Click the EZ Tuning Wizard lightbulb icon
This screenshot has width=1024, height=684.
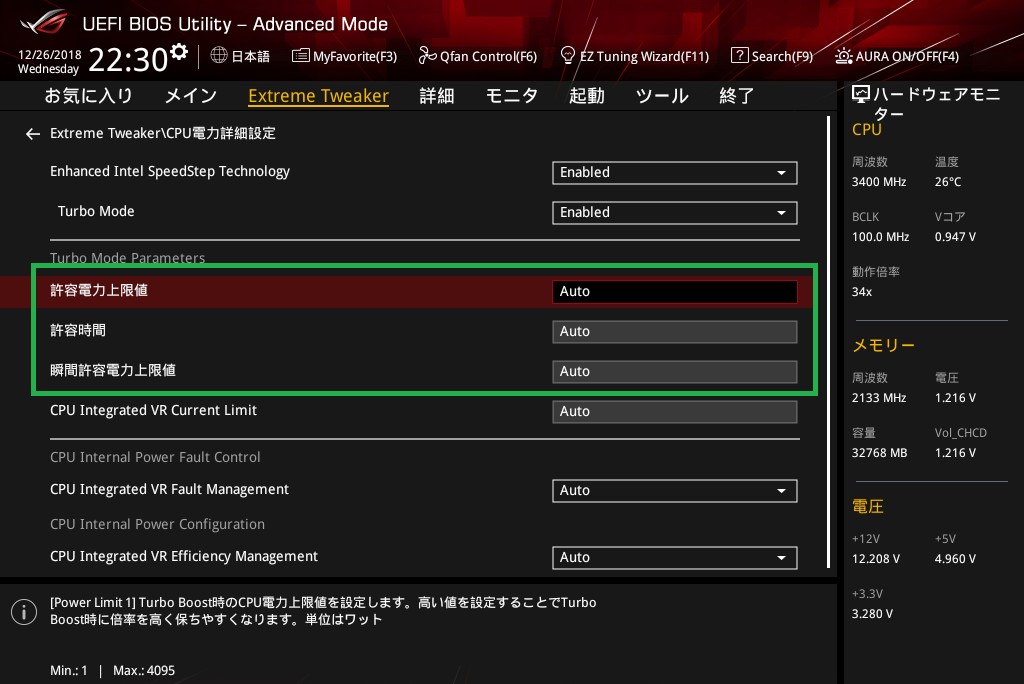point(568,56)
